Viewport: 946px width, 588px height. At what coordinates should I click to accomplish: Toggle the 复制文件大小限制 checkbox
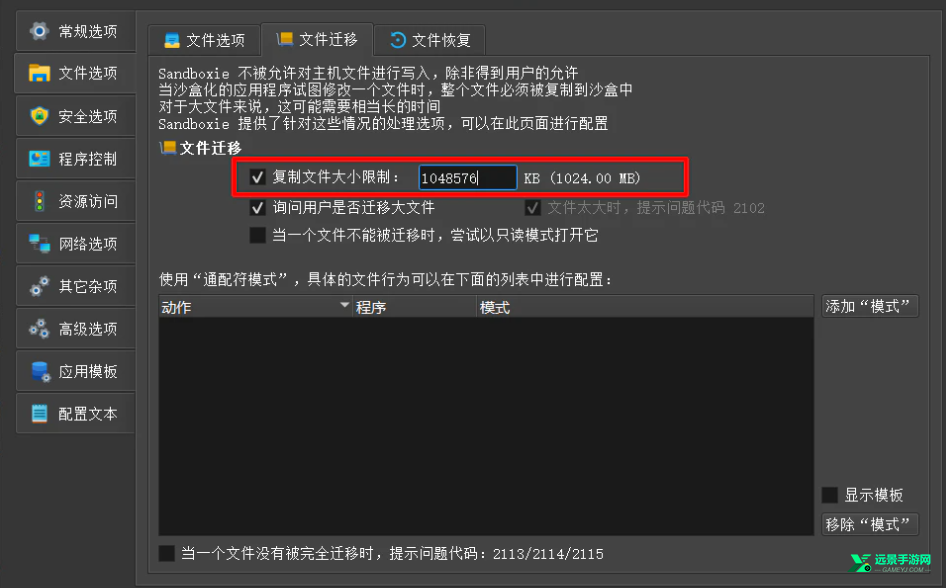click(258, 177)
